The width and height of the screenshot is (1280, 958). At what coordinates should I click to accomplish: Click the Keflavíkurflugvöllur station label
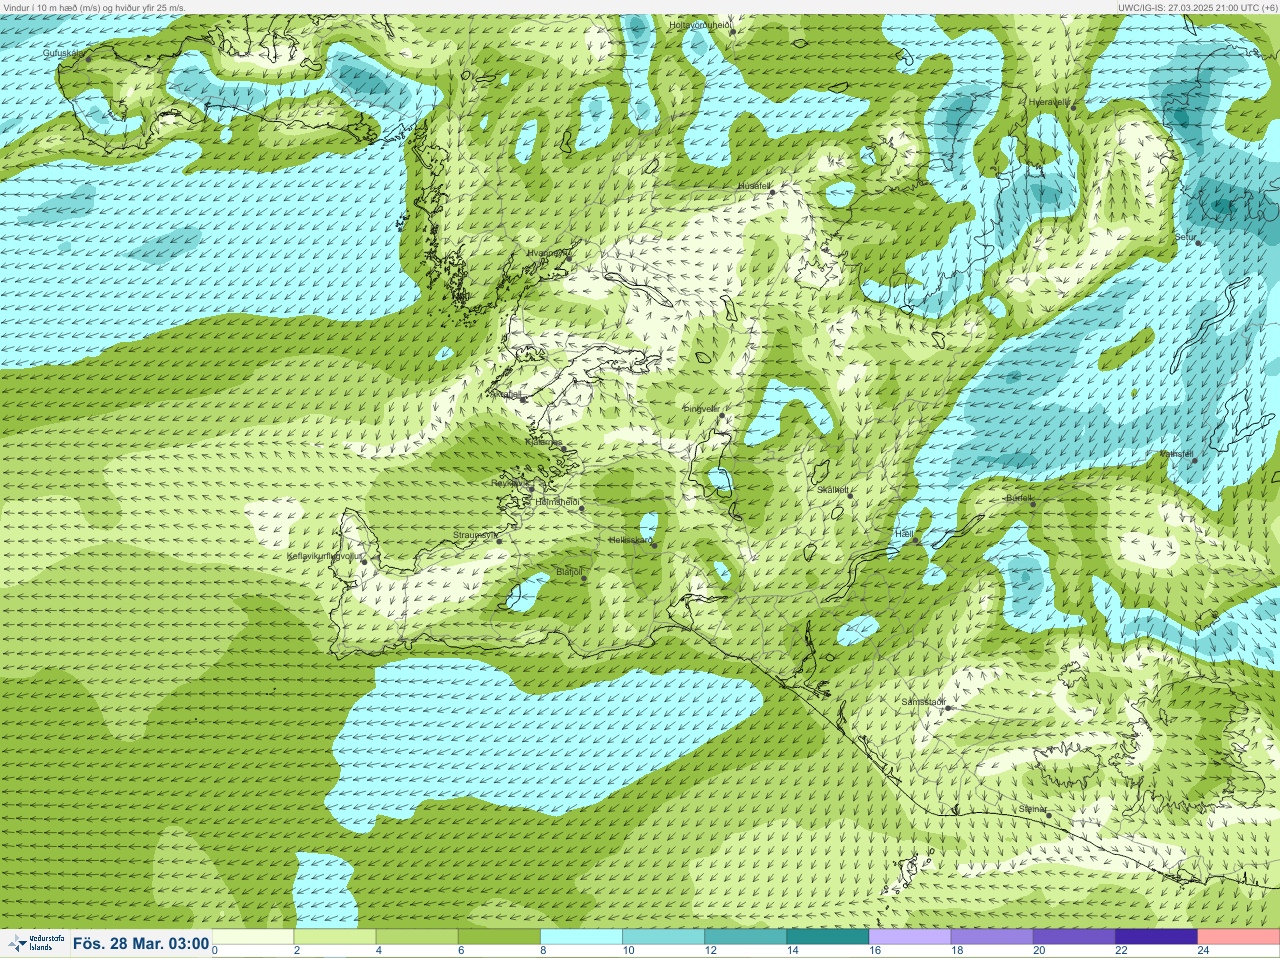point(323,555)
